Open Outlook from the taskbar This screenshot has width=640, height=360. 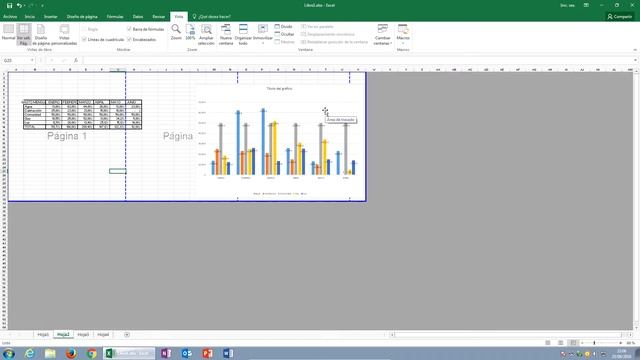(187, 353)
